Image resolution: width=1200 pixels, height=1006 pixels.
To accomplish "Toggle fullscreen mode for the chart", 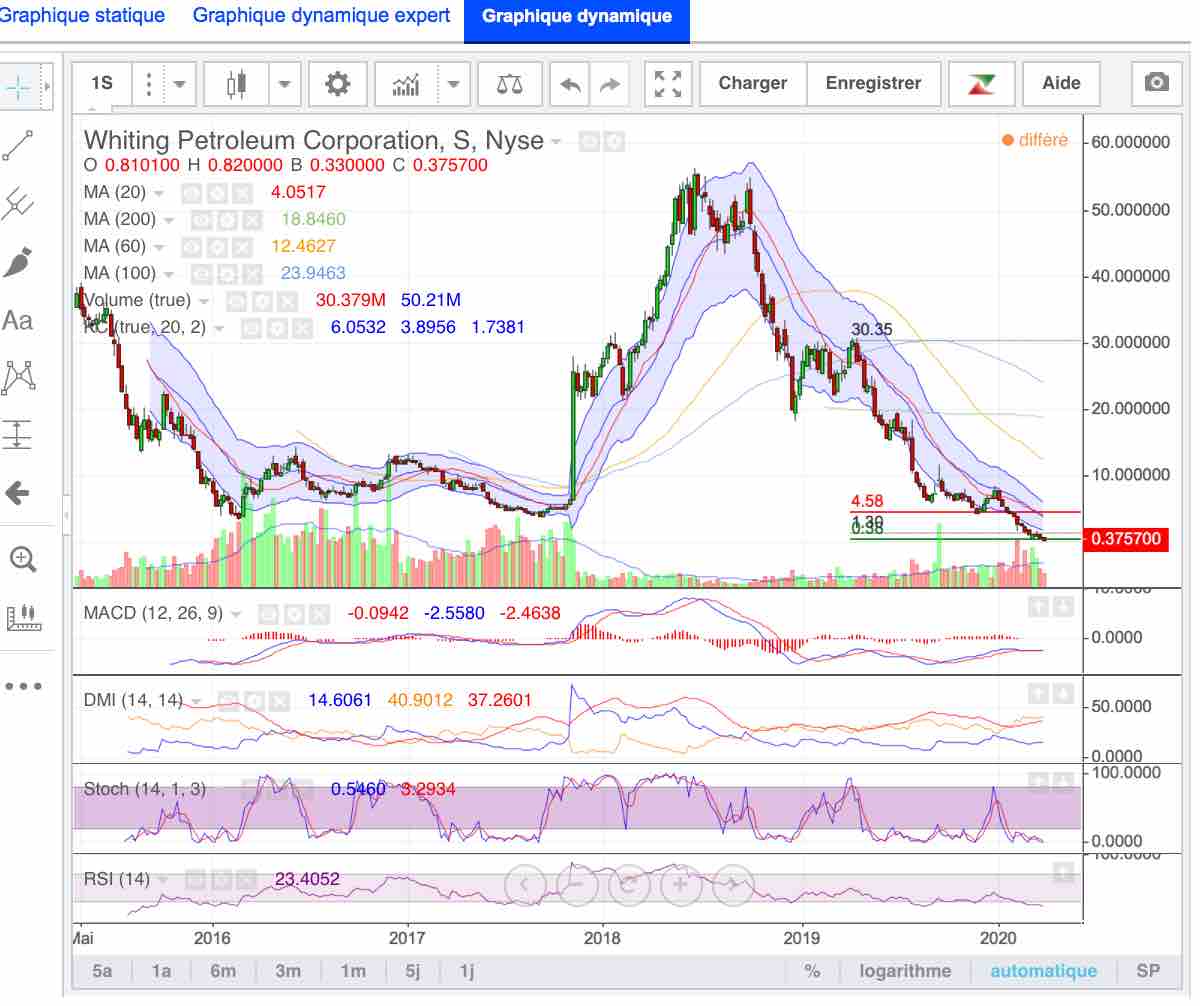I will 667,84.
